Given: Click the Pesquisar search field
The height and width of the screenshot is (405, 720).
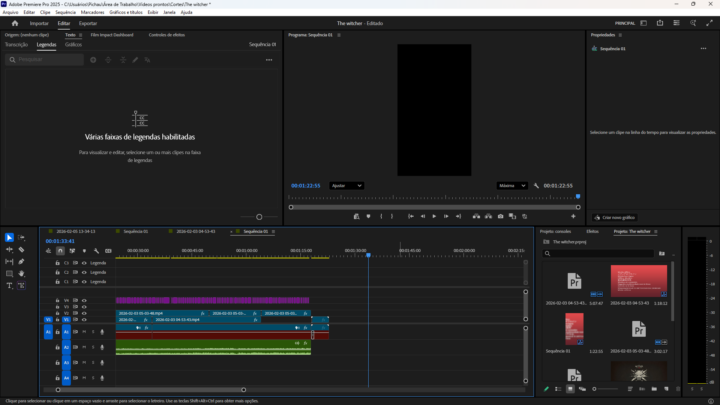Looking at the screenshot, I should pyautogui.click(x=45, y=60).
